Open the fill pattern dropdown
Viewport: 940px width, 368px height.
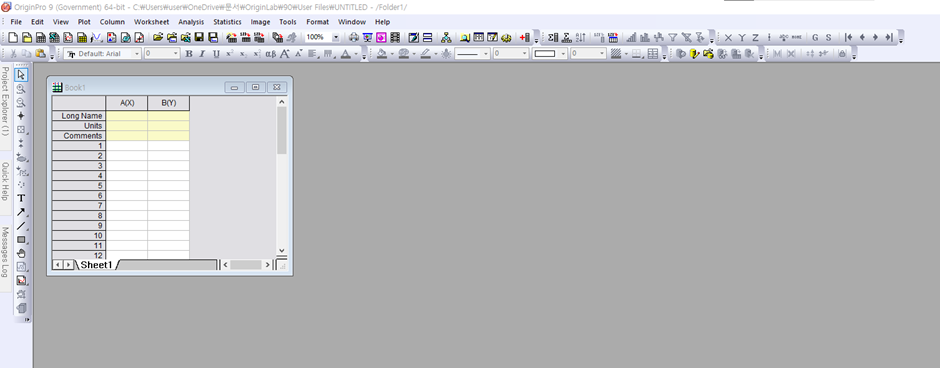pyautogui.click(x=625, y=54)
